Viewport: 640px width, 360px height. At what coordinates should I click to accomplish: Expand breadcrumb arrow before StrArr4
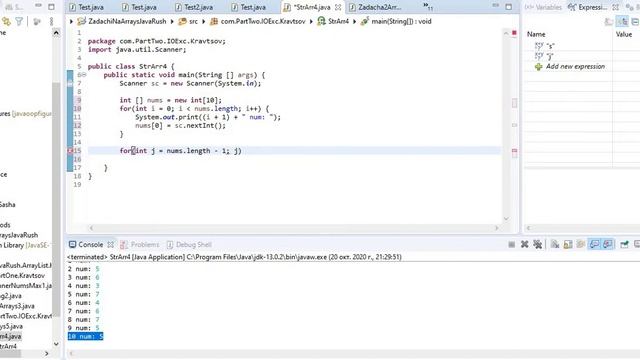point(311,21)
